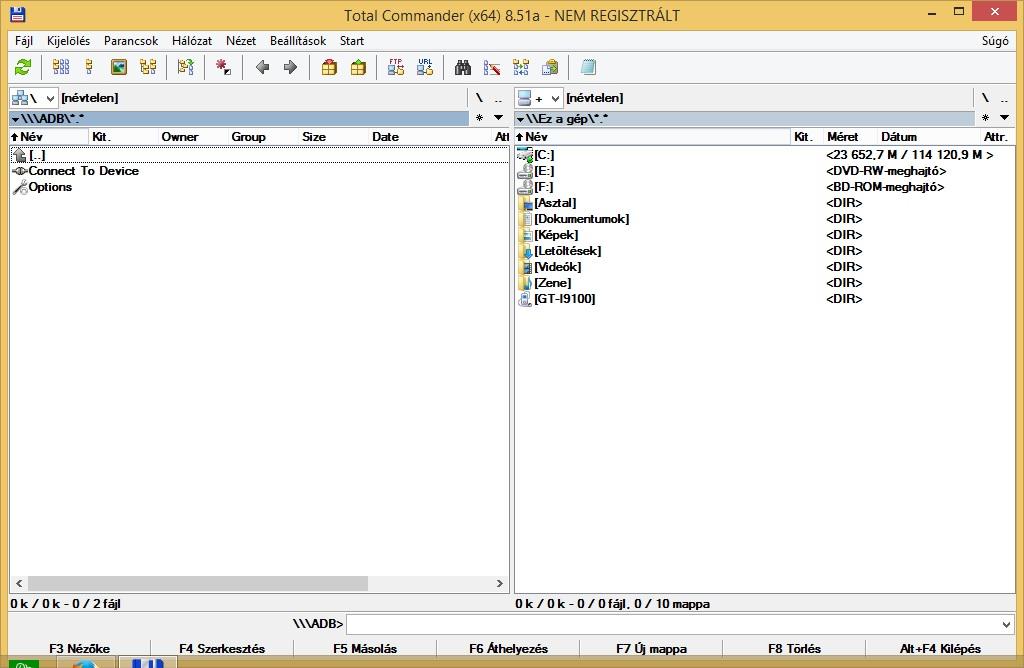Click the Back arrow toolbar icon
Viewport: 1024px width, 668px height.
[262, 67]
